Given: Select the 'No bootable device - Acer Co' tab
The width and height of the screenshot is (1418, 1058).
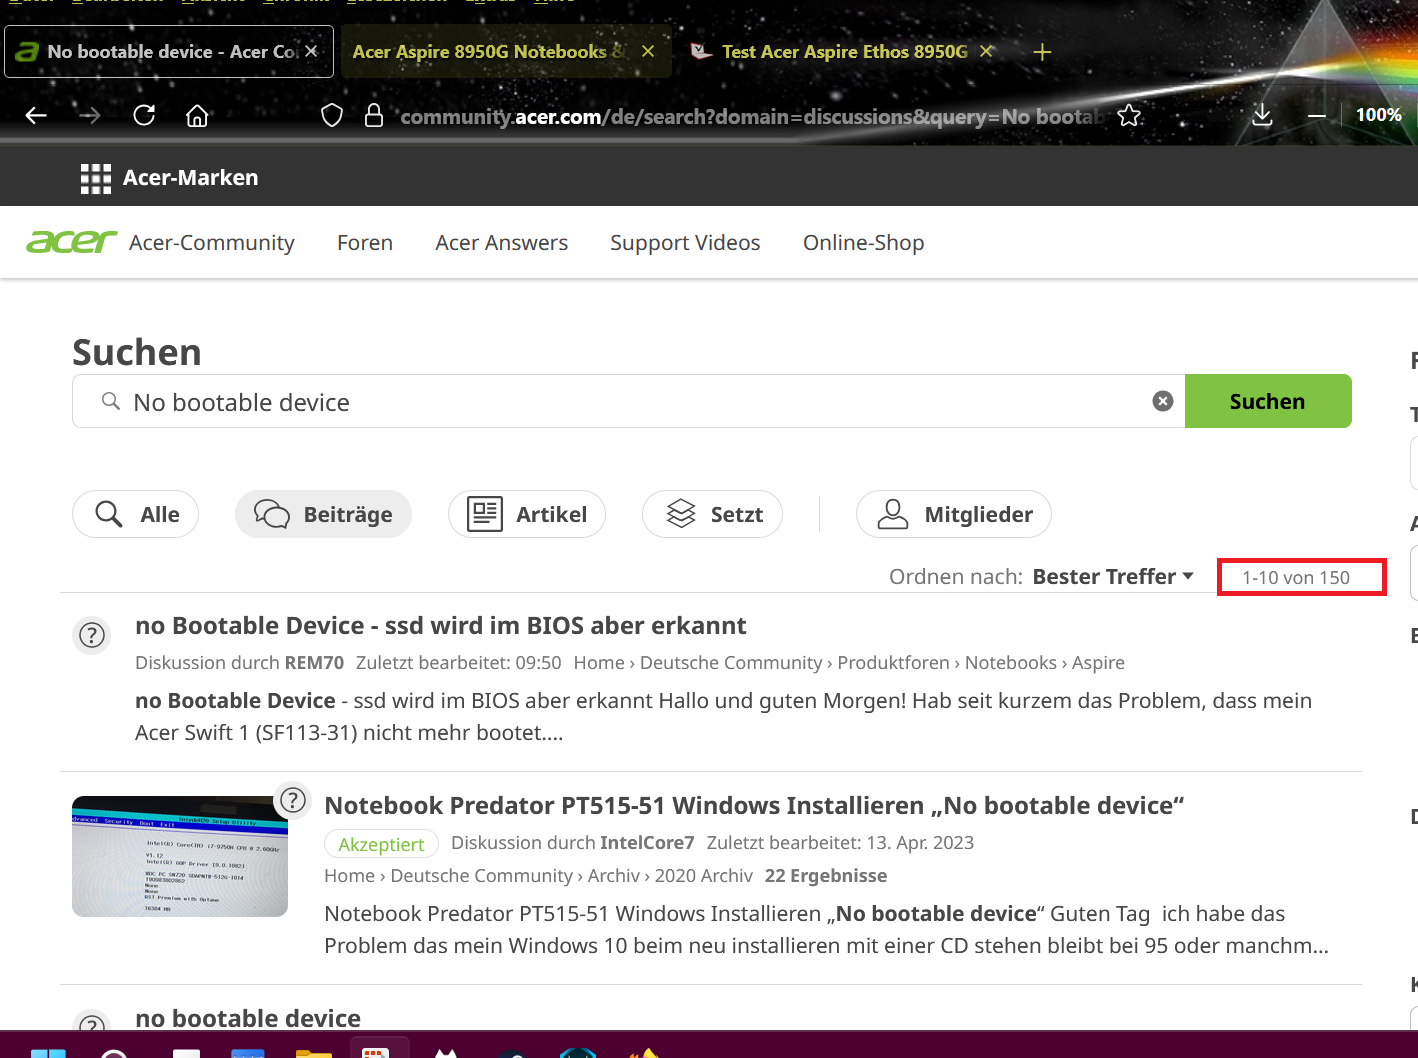Looking at the screenshot, I should pyautogui.click(x=168, y=52).
